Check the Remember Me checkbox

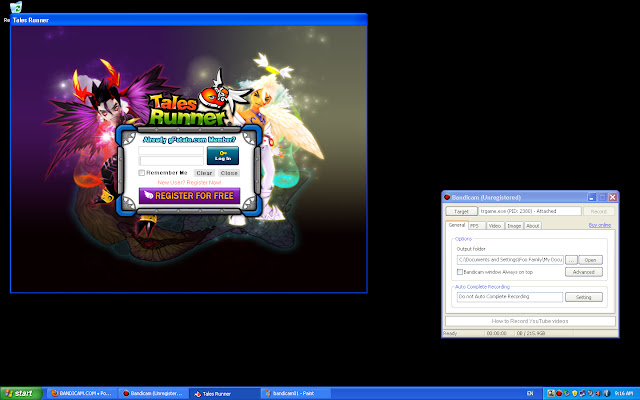tap(142, 173)
